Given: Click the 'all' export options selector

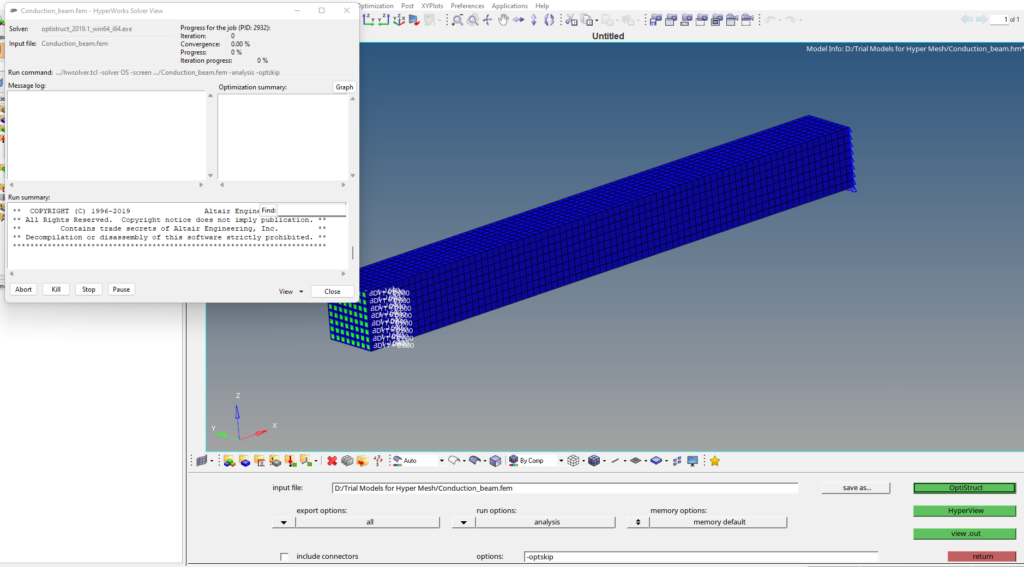Looking at the screenshot, I should (368, 523).
